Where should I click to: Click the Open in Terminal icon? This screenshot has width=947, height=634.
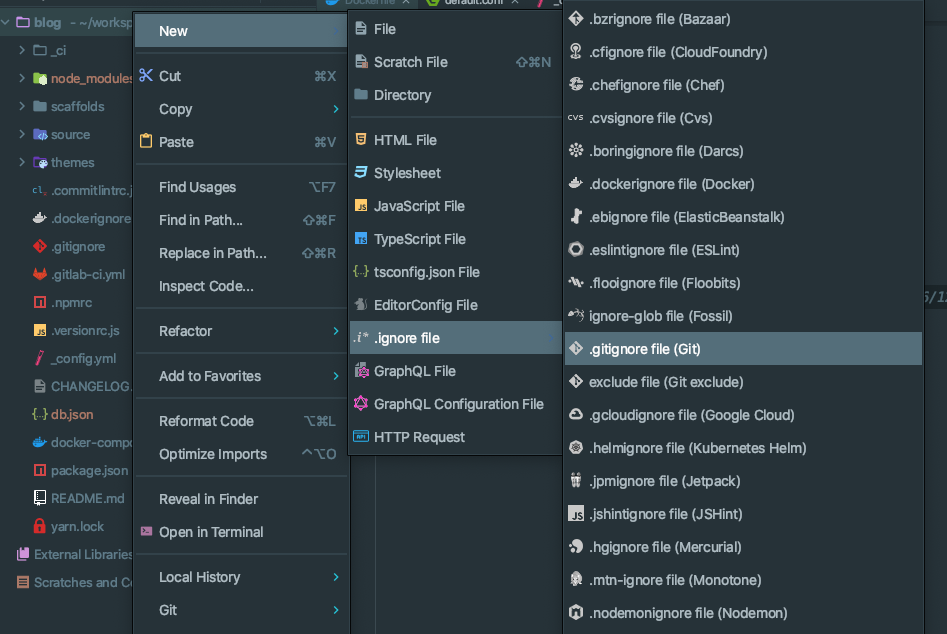(x=146, y=531)
